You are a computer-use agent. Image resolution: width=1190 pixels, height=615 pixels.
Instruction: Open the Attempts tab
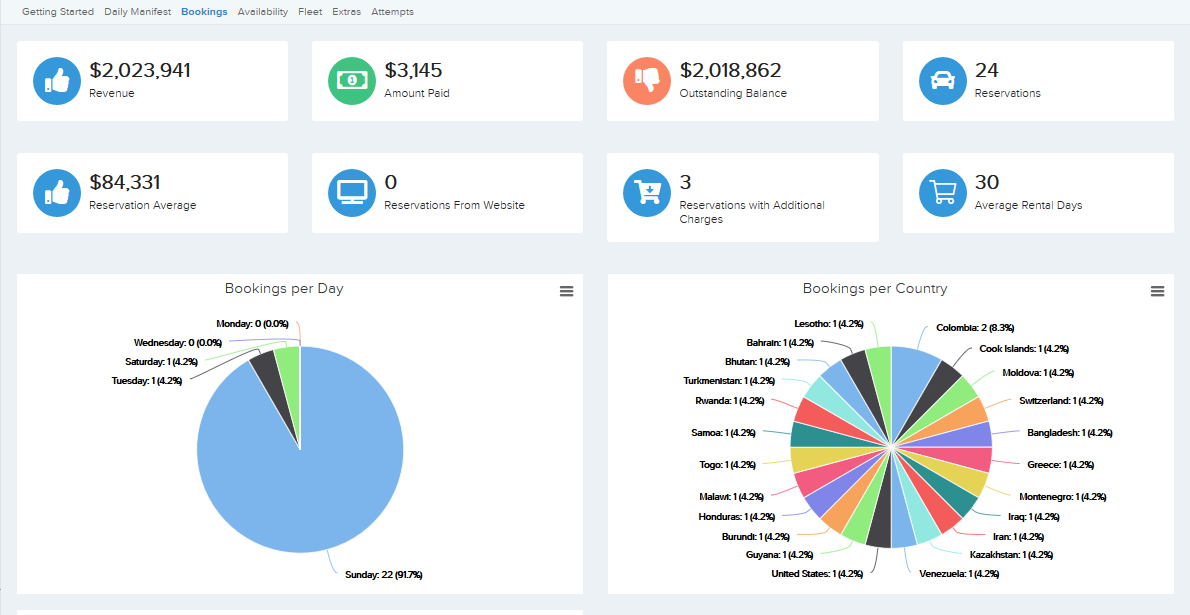pos(392,11)
